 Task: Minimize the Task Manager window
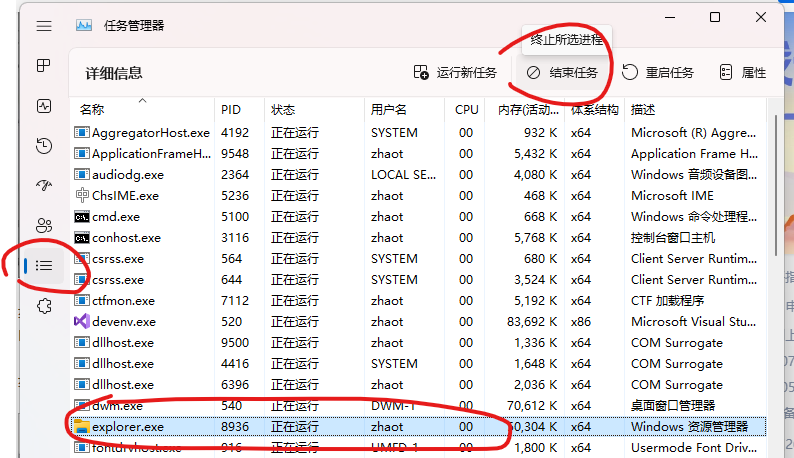coord(670,17)
